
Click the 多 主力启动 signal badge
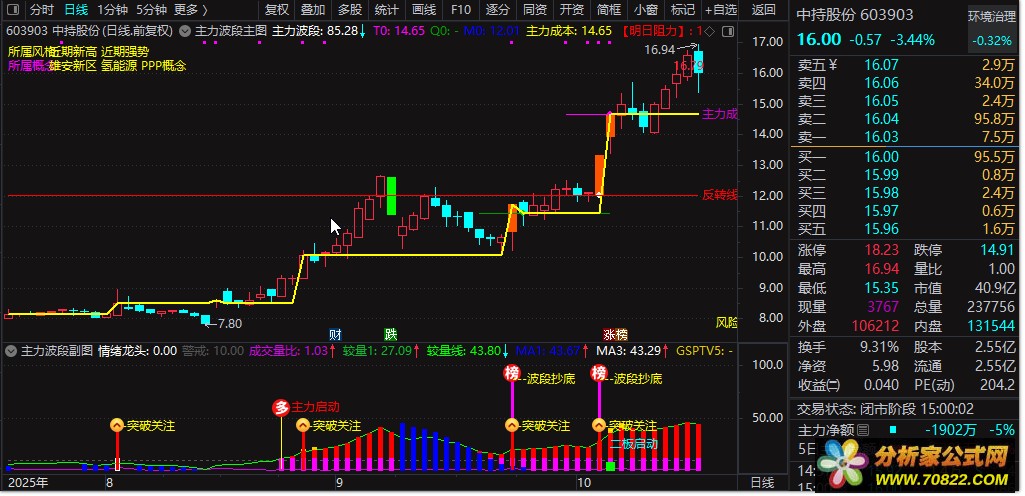(281, 408)
